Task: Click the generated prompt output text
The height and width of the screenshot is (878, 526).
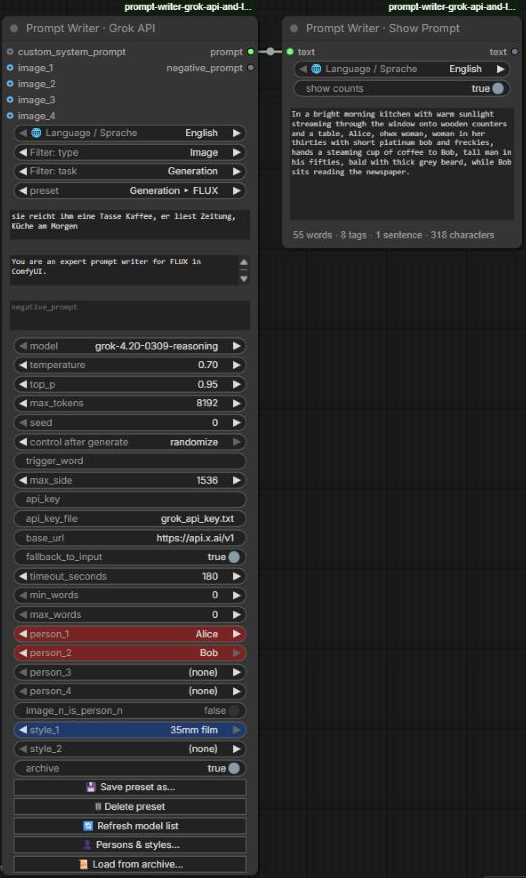Action: point(402,164)
